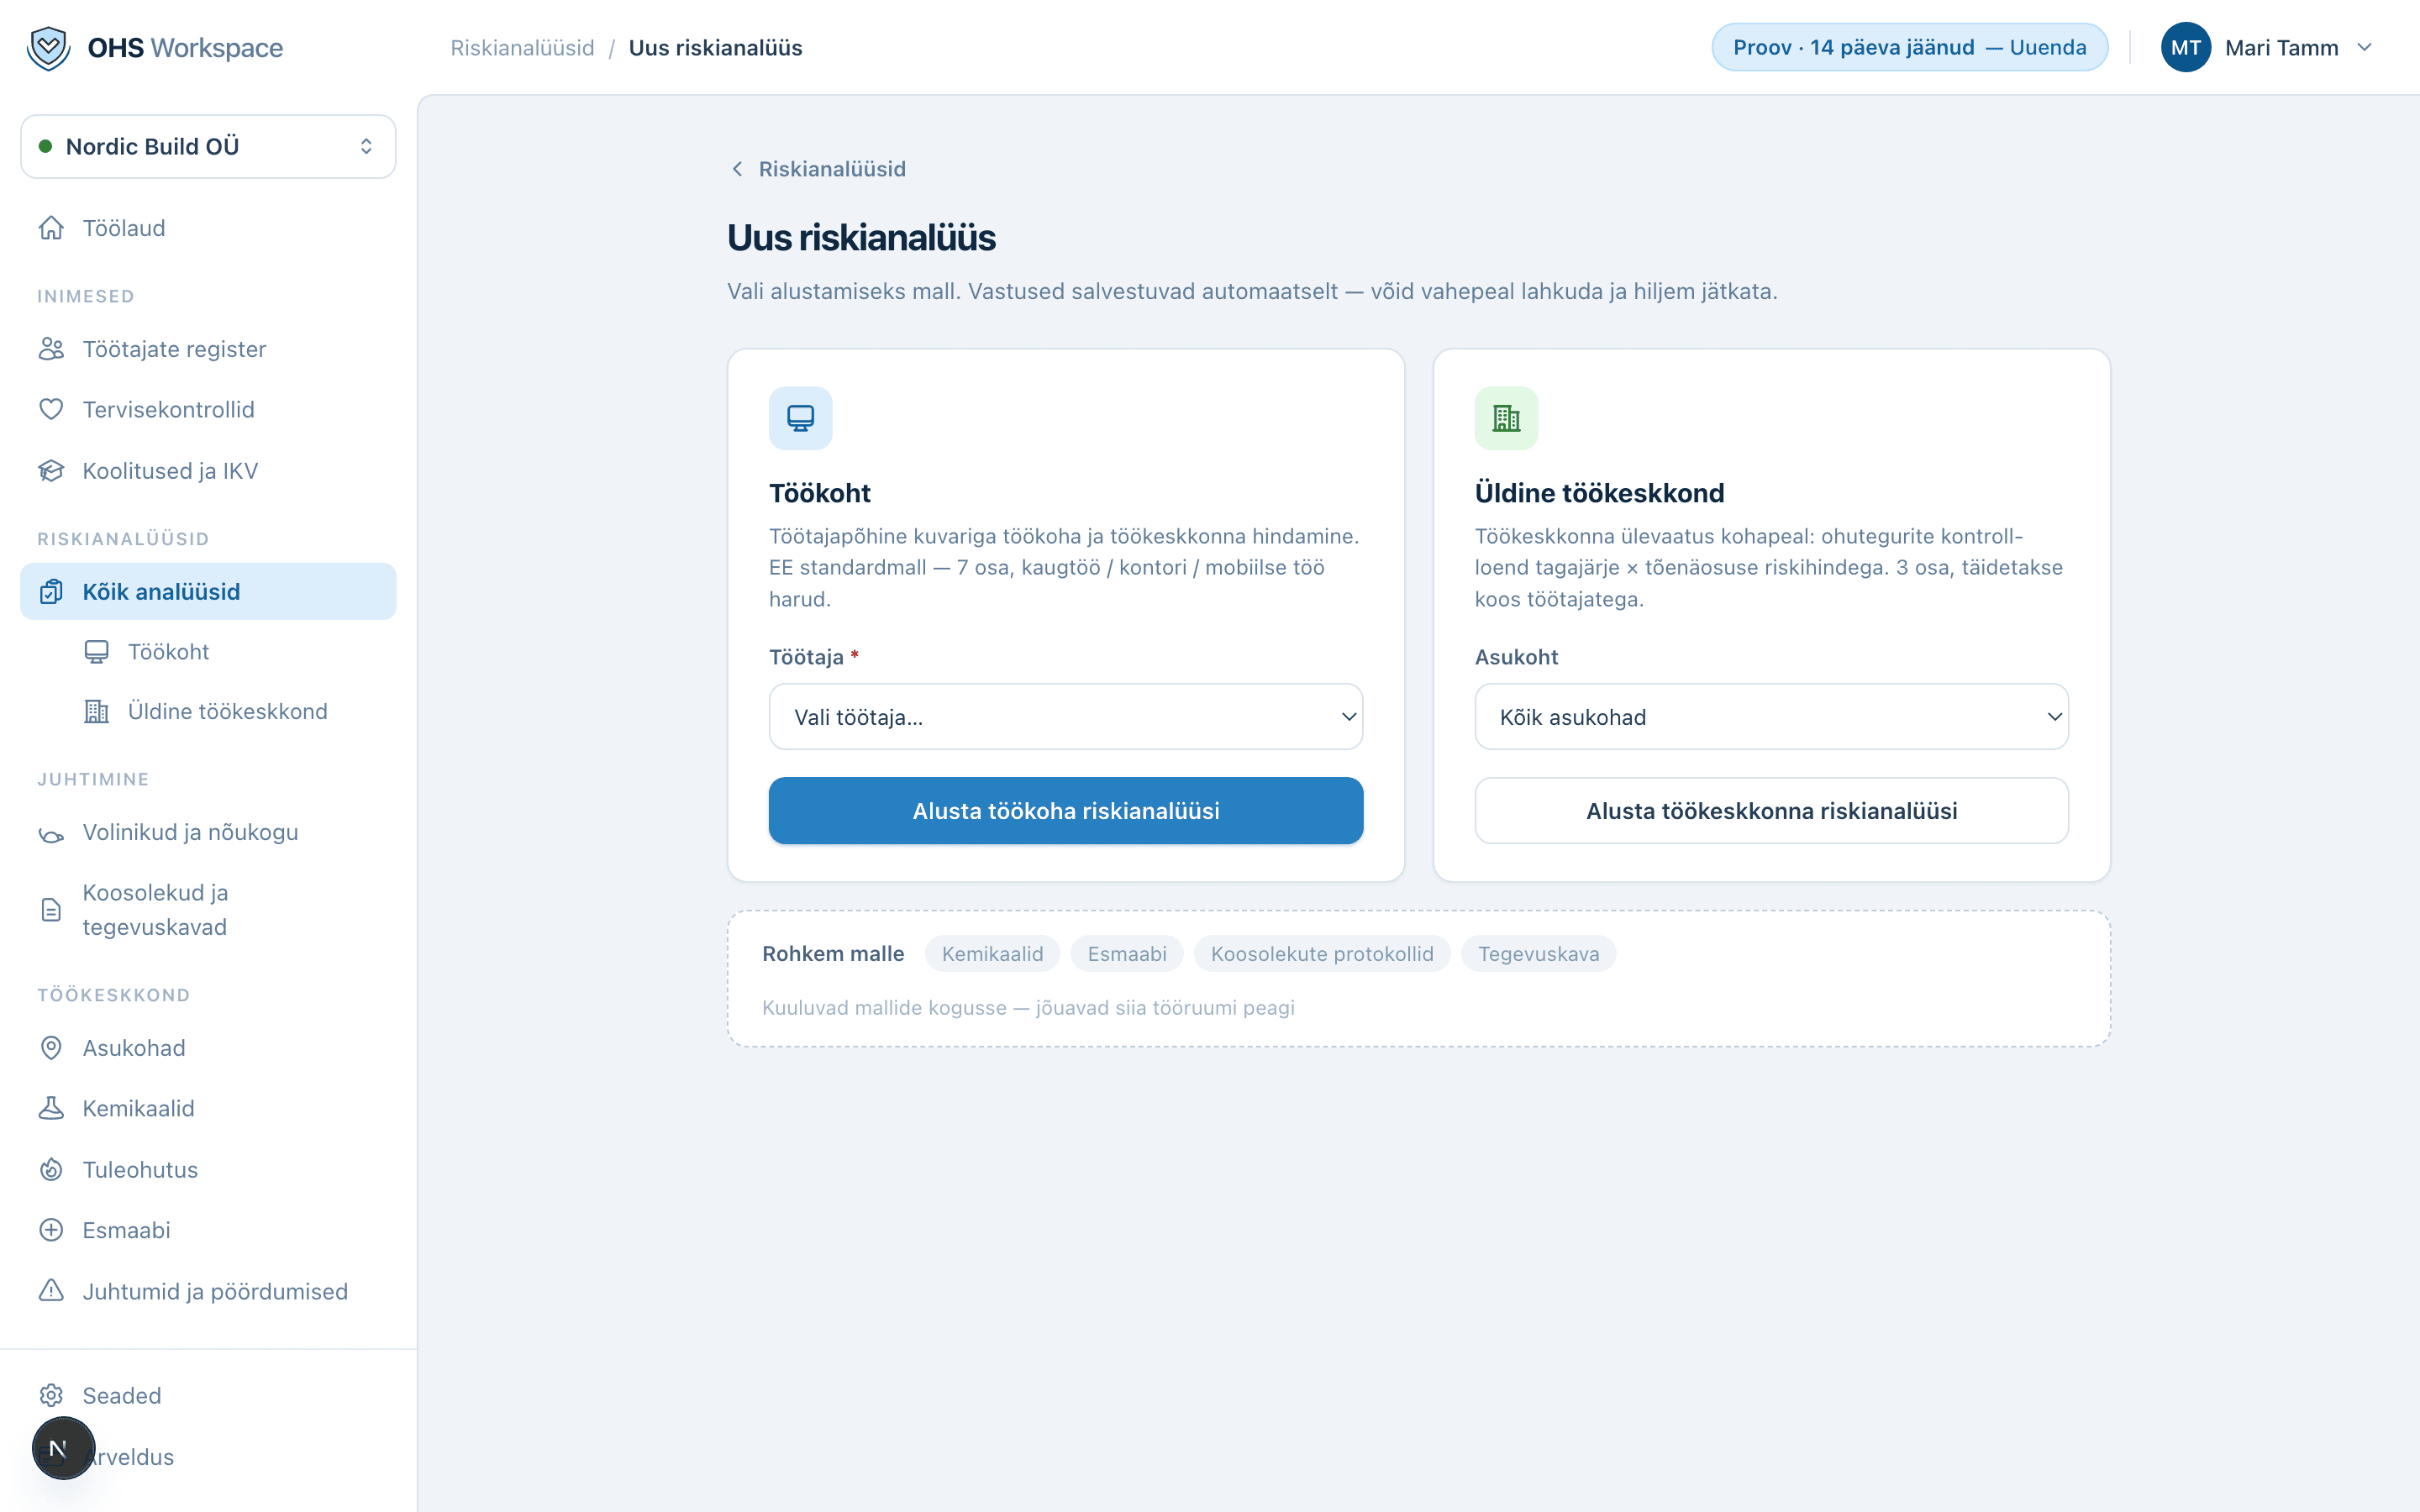
Task: Open the Nordic Build OÜ company switcher
Action: 208,146
